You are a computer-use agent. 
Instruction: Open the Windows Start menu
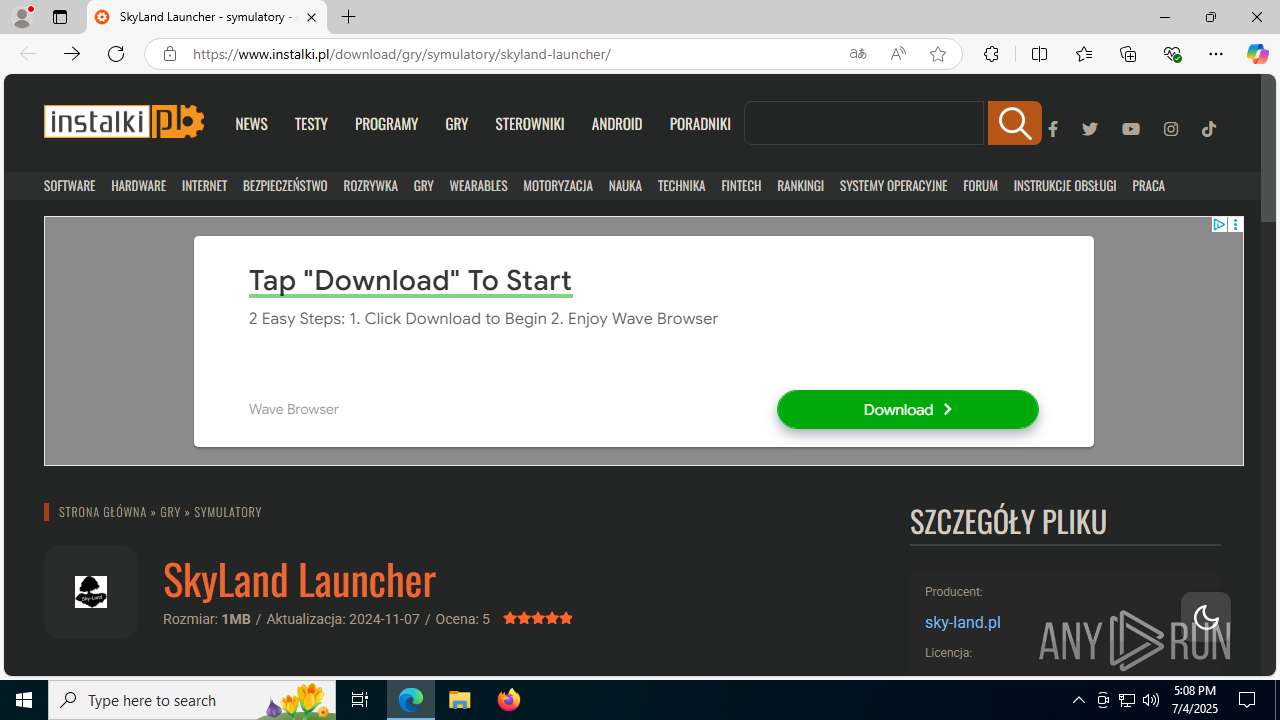coord(24,700)
